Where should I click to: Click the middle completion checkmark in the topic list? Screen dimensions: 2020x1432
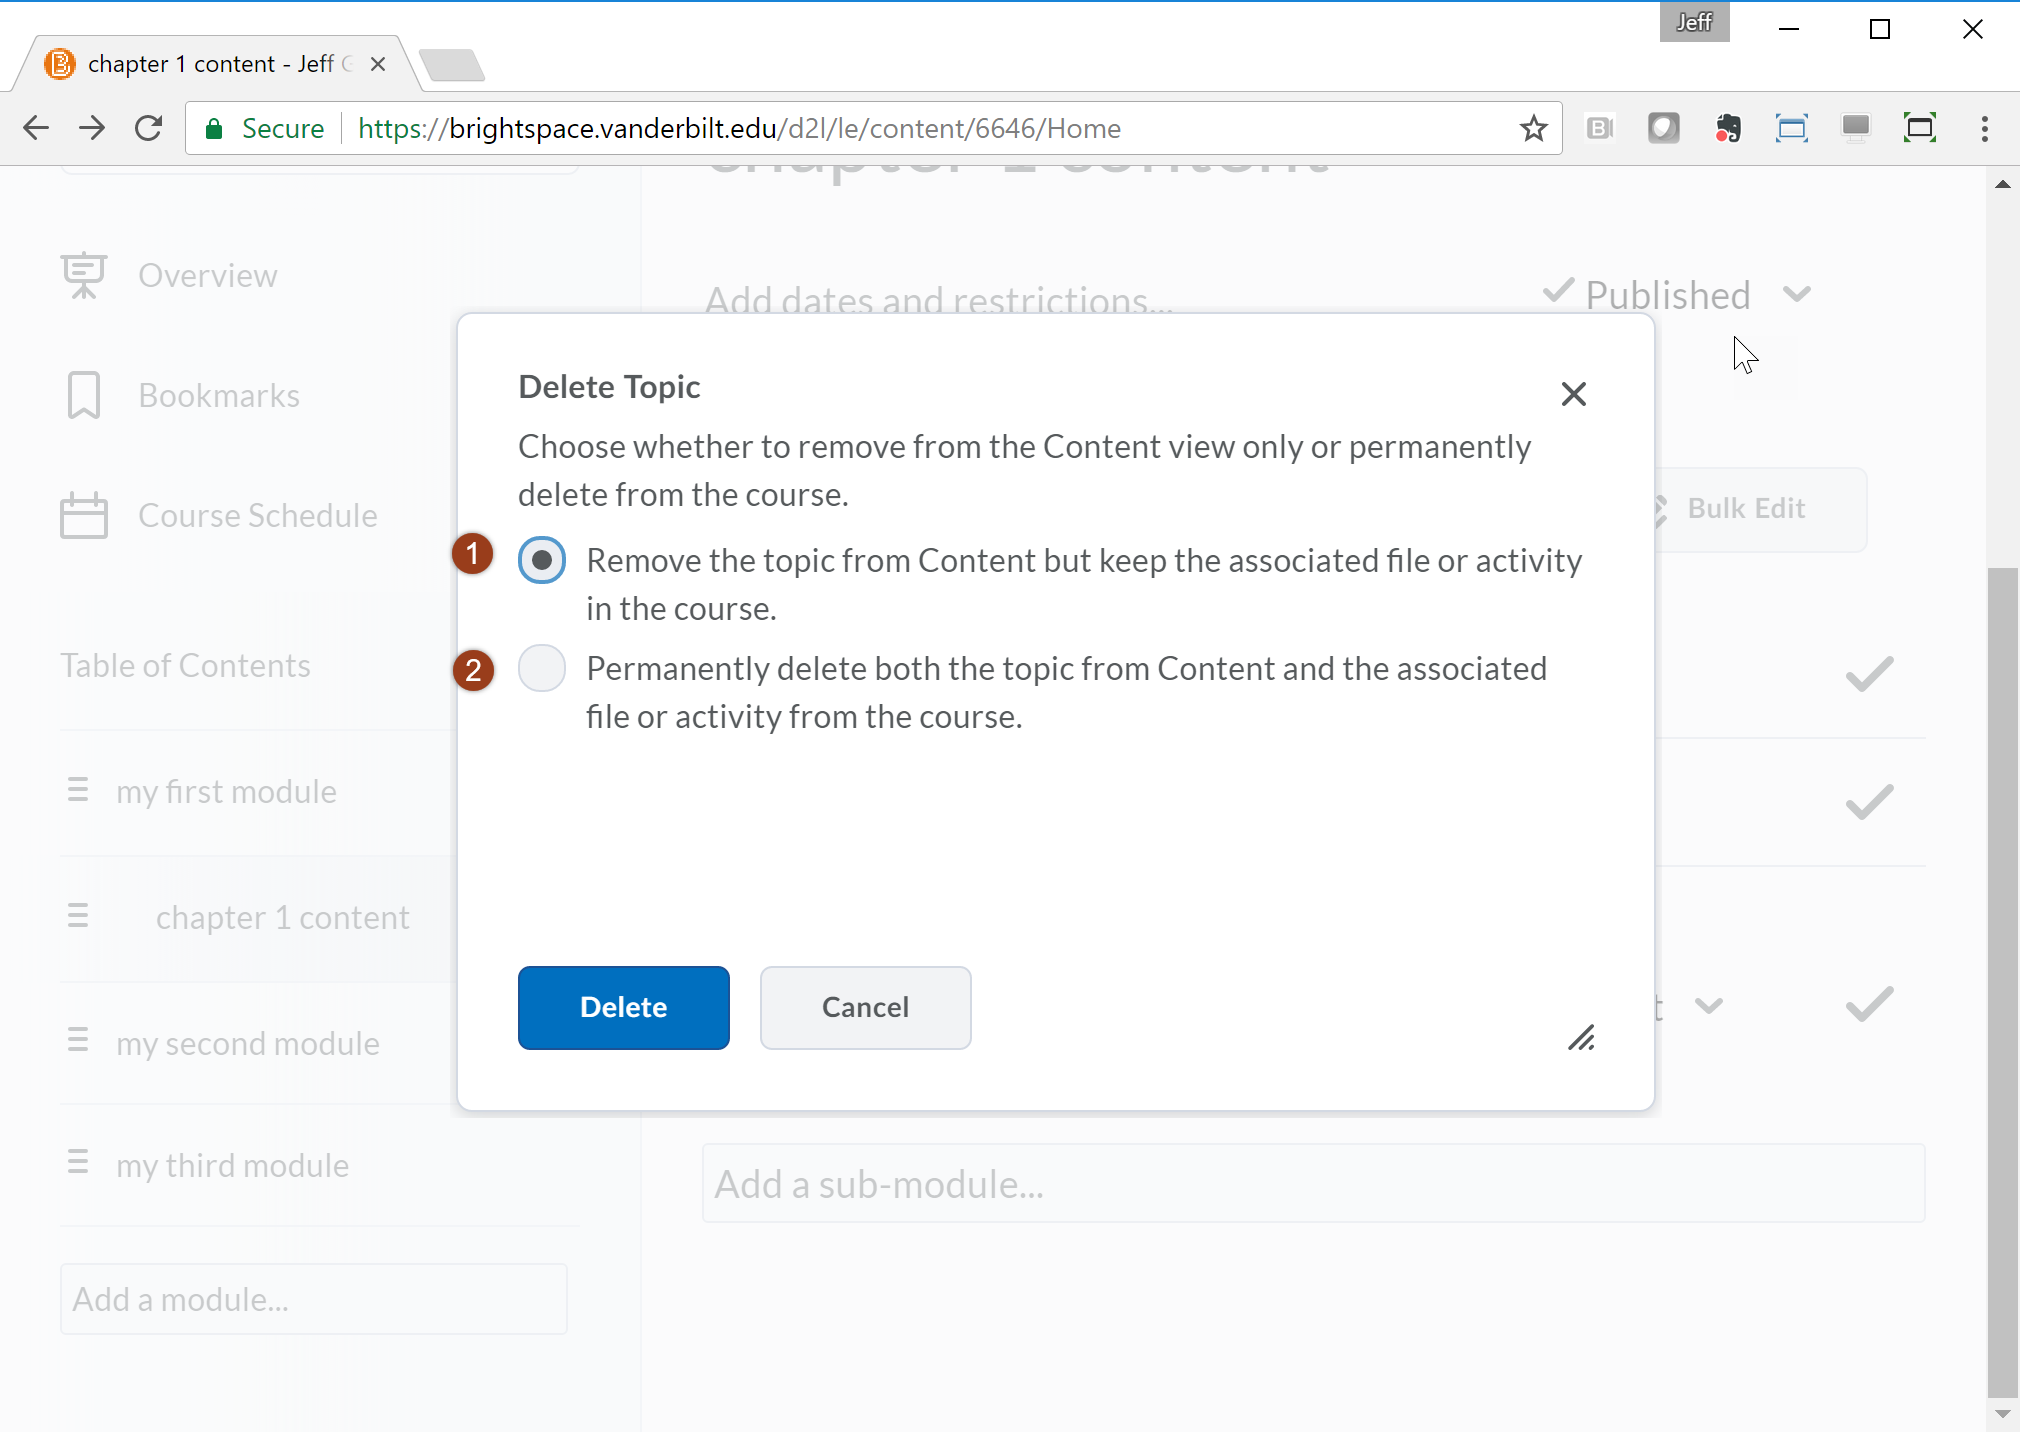coord(1869,802)
